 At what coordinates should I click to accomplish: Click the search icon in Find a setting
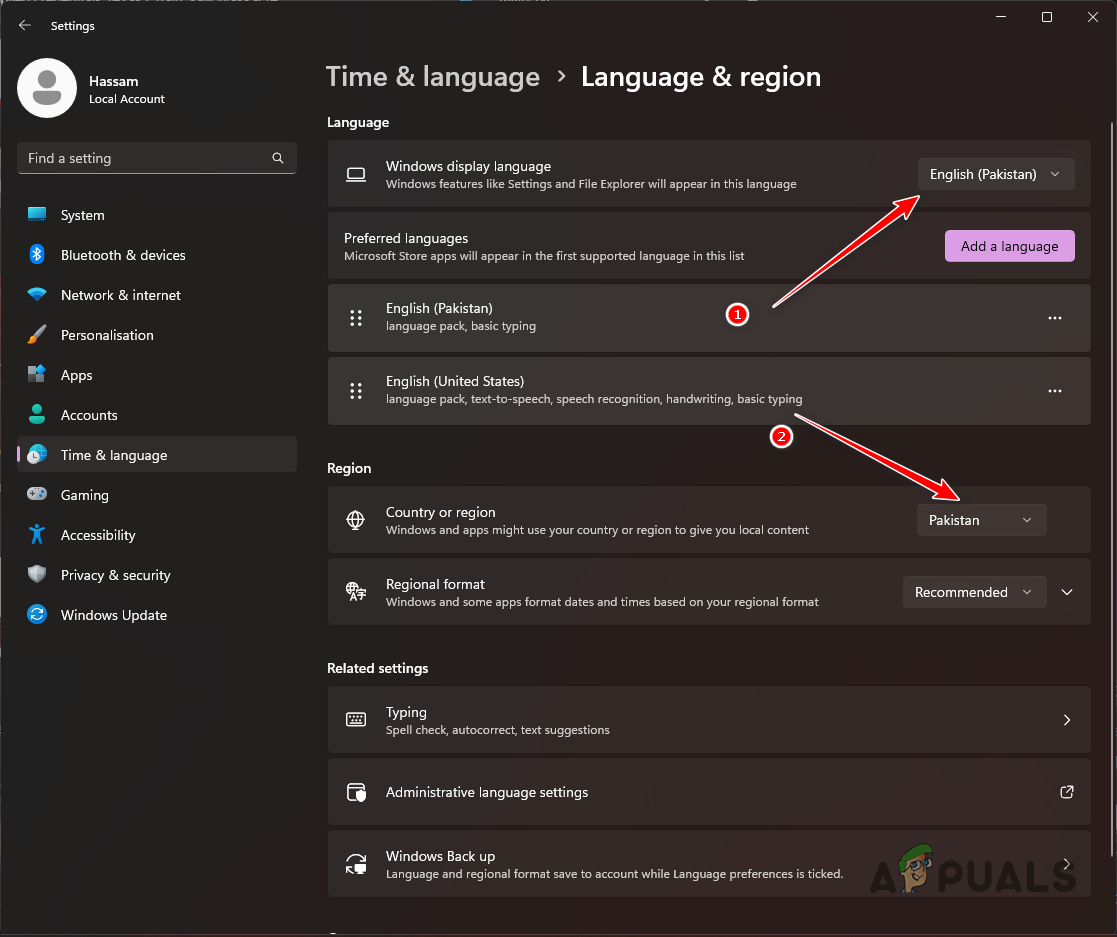click(x=277, y=157)
